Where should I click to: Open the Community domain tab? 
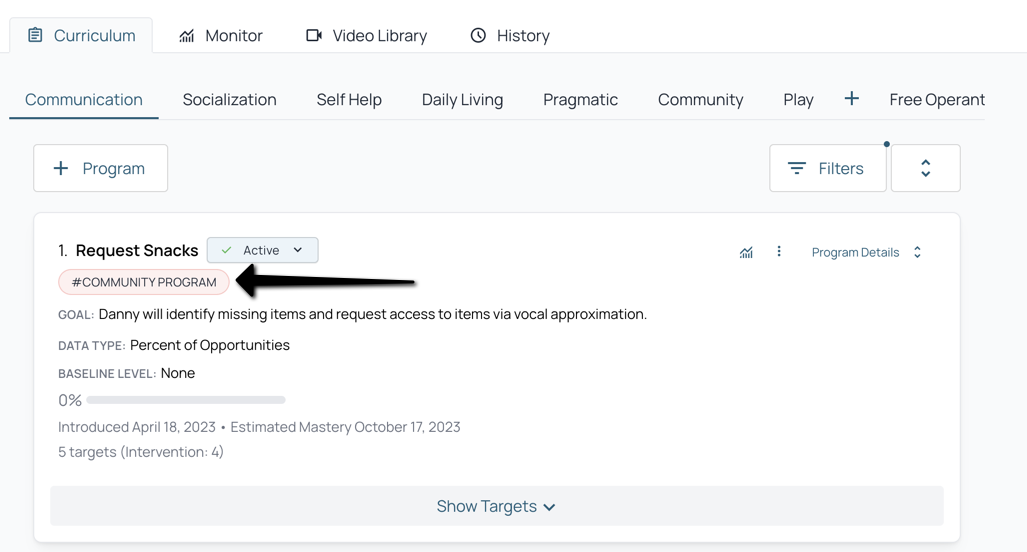click(700, 100)
